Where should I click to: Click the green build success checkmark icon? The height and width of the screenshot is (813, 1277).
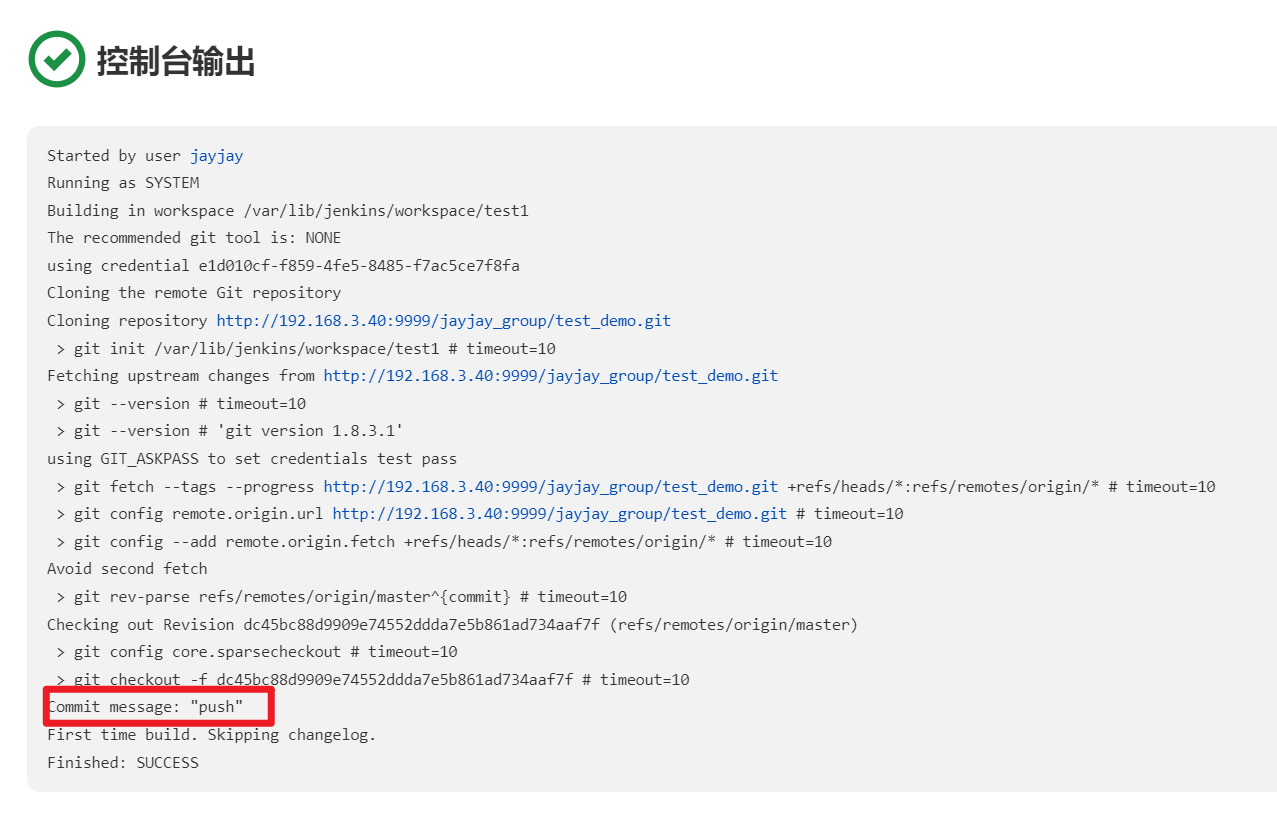[57, 59]
